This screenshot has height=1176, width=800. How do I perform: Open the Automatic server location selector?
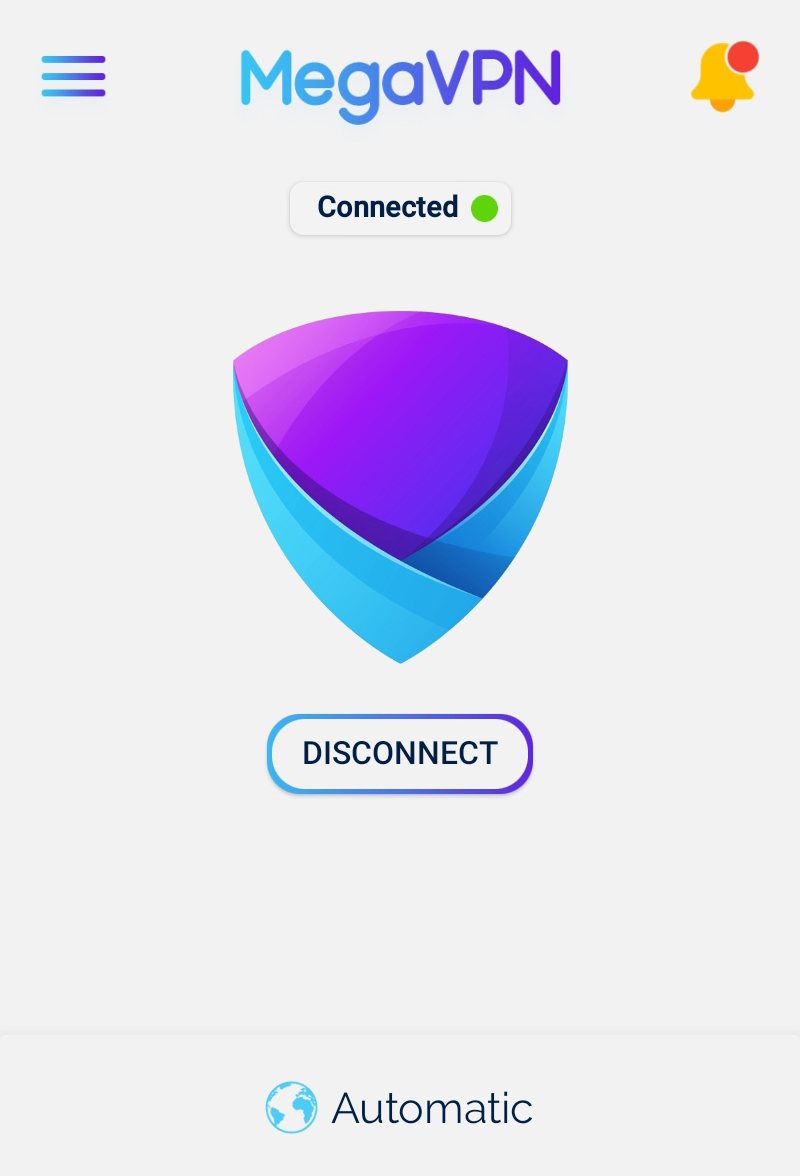(x=400, y=1107)
